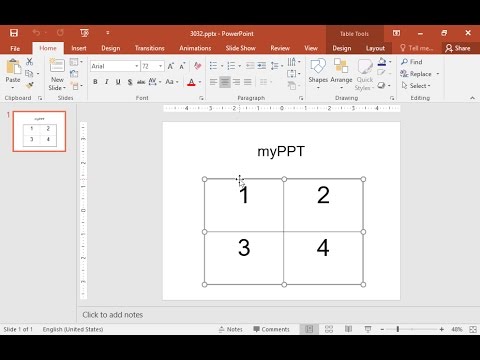Image resolution: width=480 pixels, height=360 pixels.
Task: Toggle text Shadow effect
Action: [130, 82]
